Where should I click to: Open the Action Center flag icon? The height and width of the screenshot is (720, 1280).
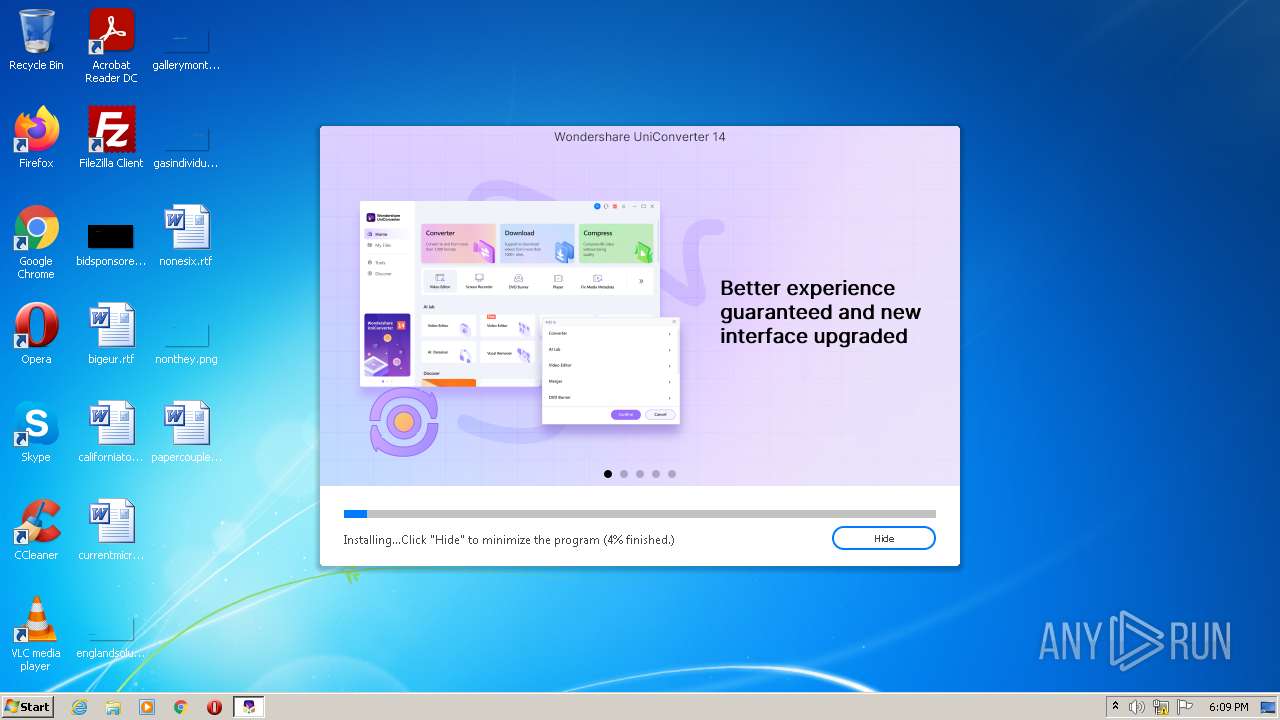pyautogui.click(x=1185, y=707)
